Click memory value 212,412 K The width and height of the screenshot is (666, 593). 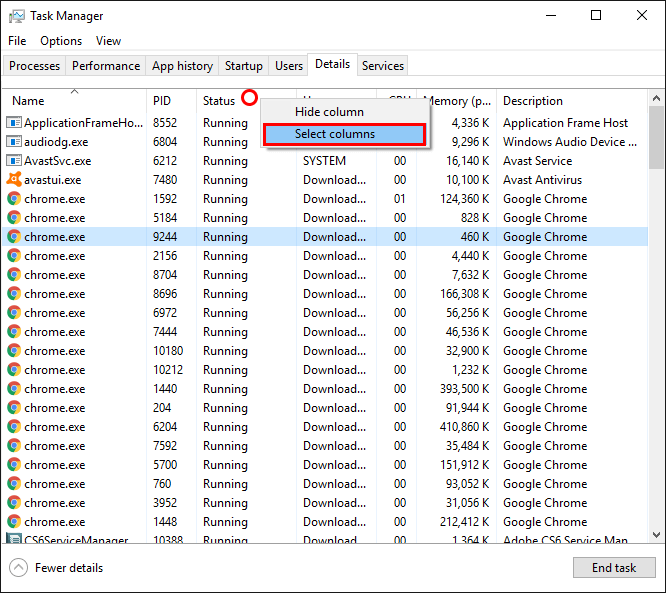pyautogui.click(x=465, y=522)
